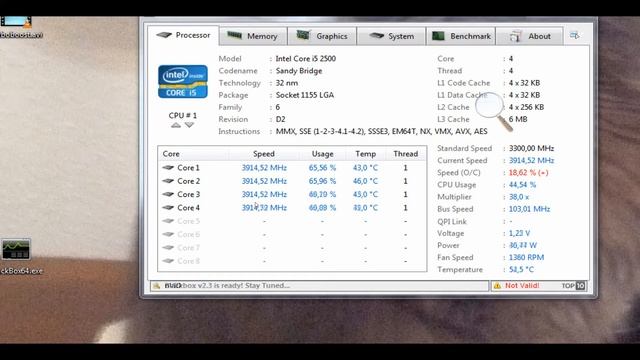Click Package value Socket 1155 LGA
The height and width of the screenshot is (360, 640).
(x=305, y=95)
